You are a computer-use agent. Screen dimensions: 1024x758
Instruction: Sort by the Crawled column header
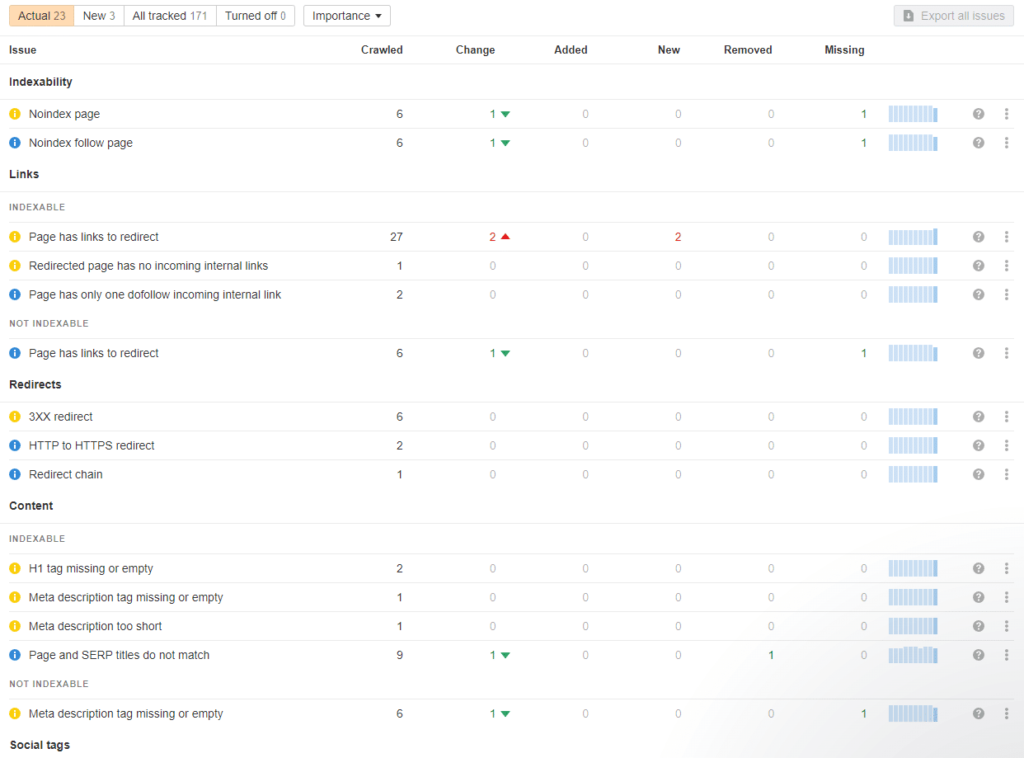click(x=381, y=50)
